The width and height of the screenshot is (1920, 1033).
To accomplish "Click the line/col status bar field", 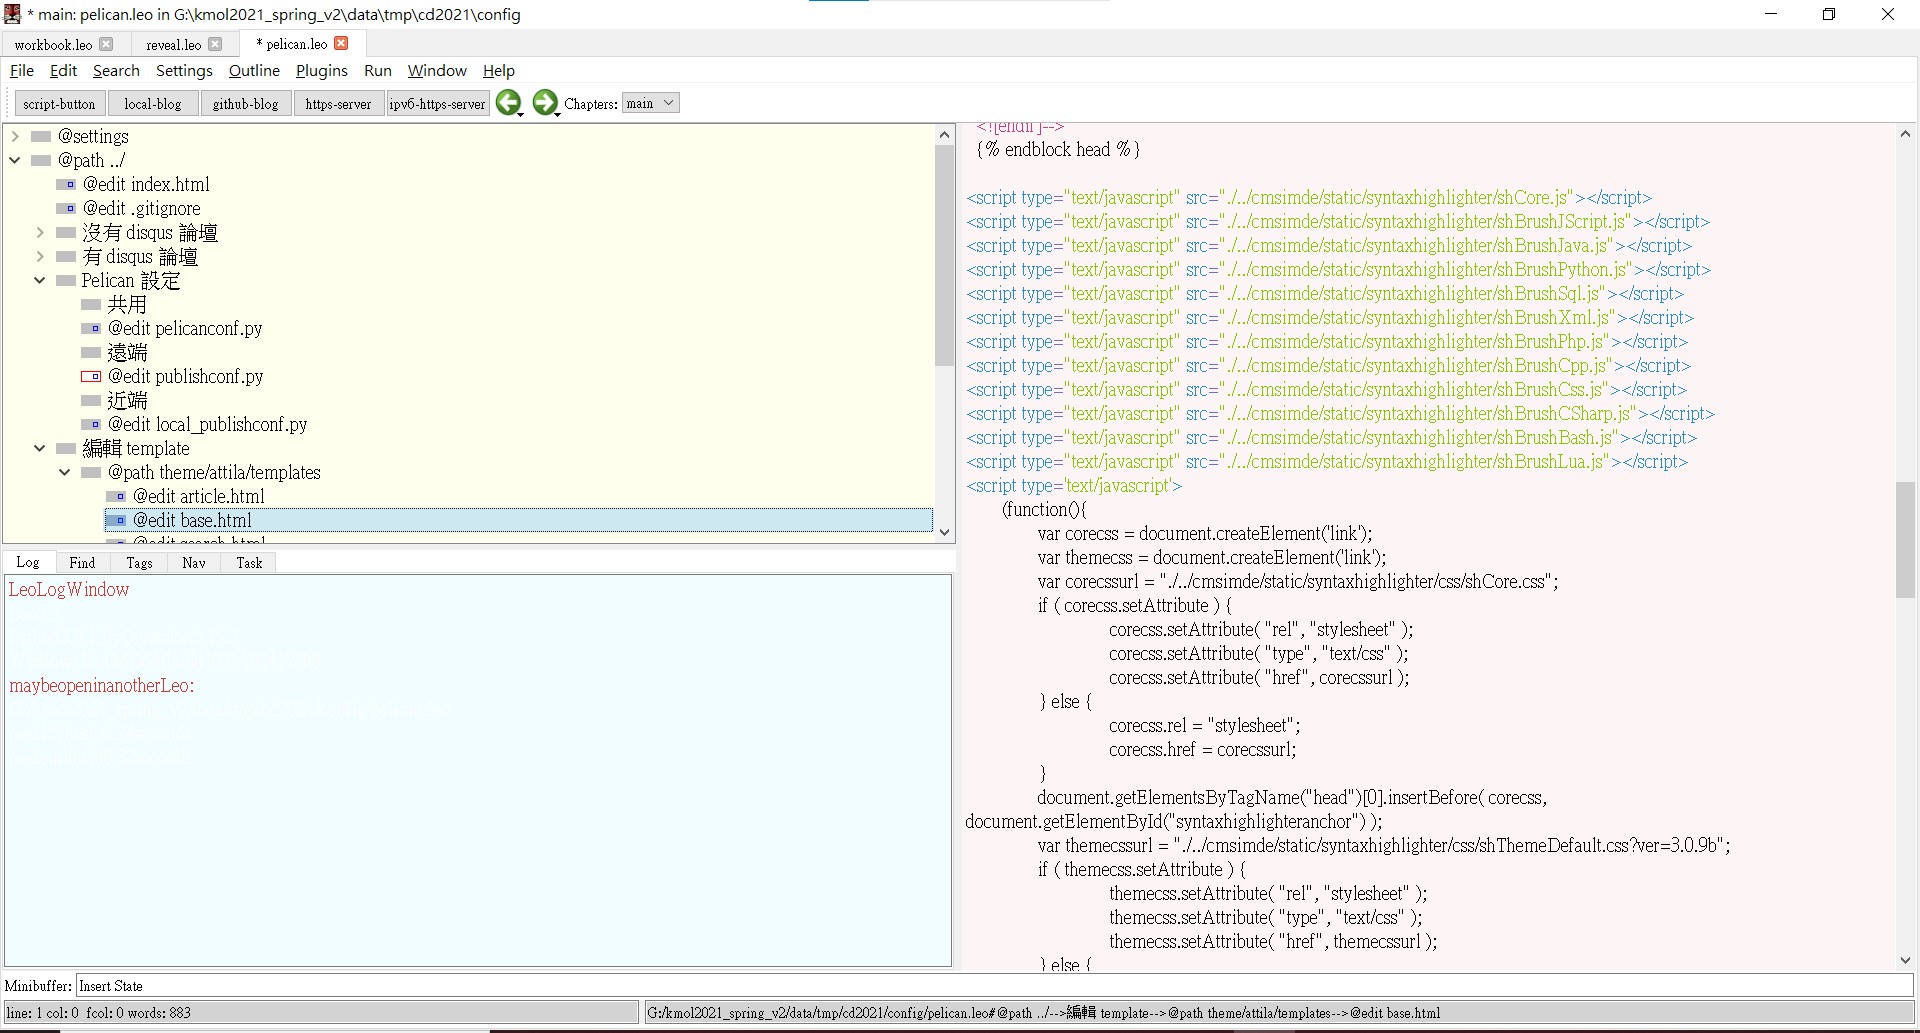I will click(x=322, y=1013).
